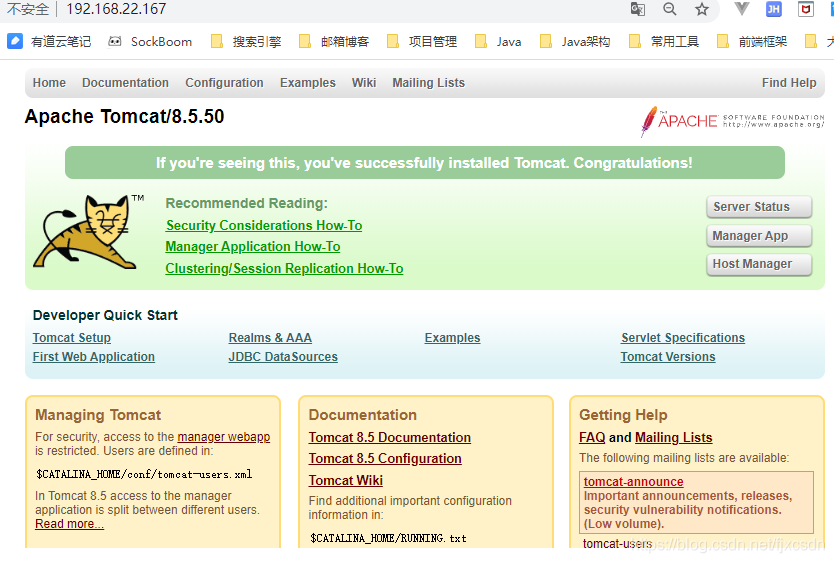Open the 前端框架 bookmark folder
The width and height of the screenshot is (834, 563).
(752, 42)
